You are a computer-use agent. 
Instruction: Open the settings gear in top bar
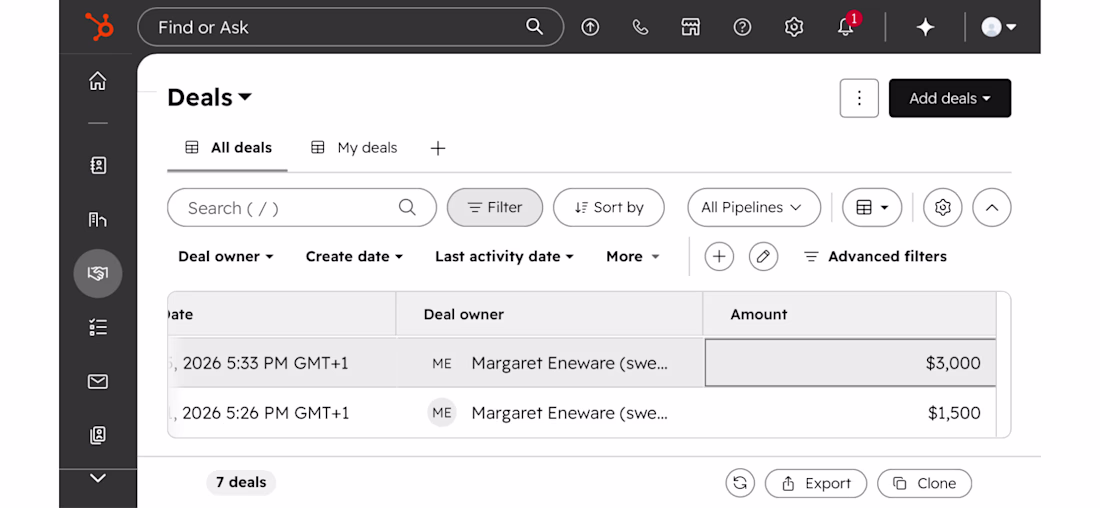point(793,27)
